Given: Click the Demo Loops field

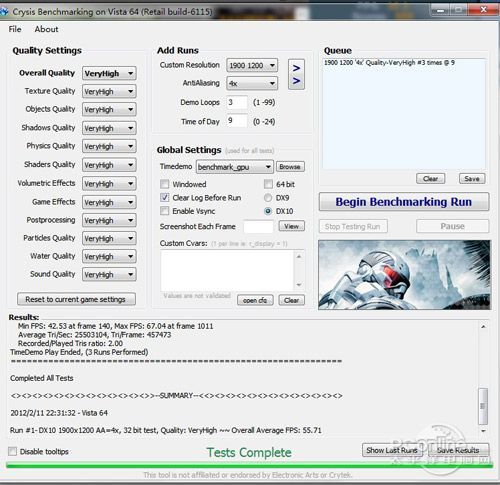Looking at the screenshot, I should click(x=237, y=102).
